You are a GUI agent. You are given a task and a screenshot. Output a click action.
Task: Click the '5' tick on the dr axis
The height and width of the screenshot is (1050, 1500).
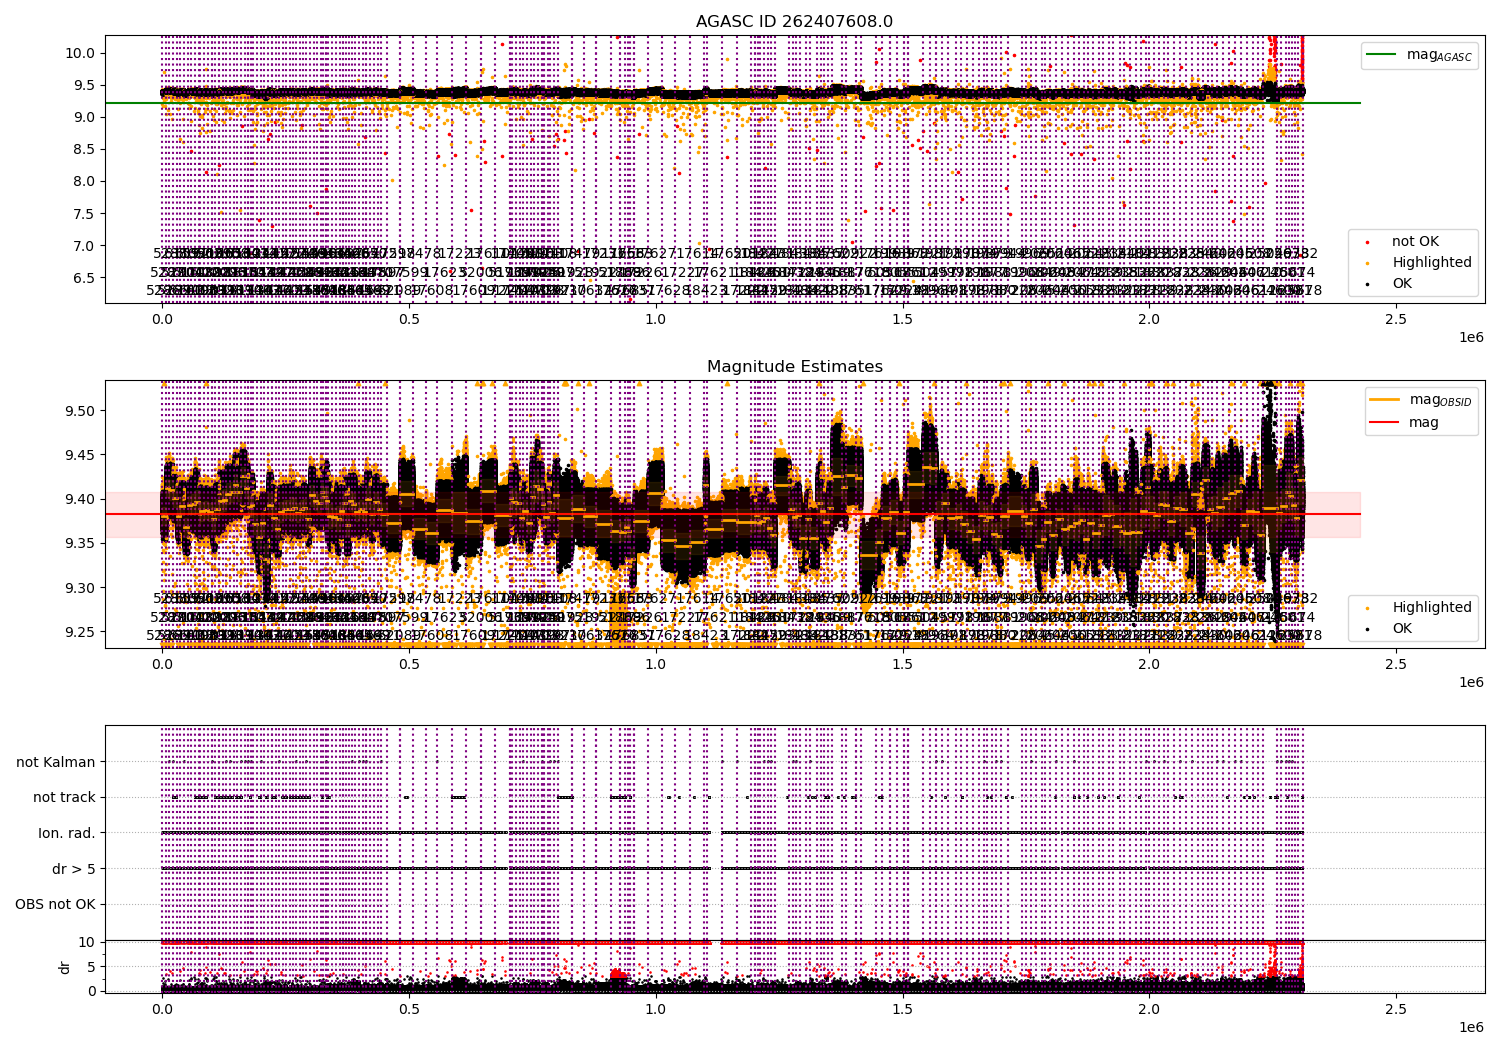[x=91, y=967]
